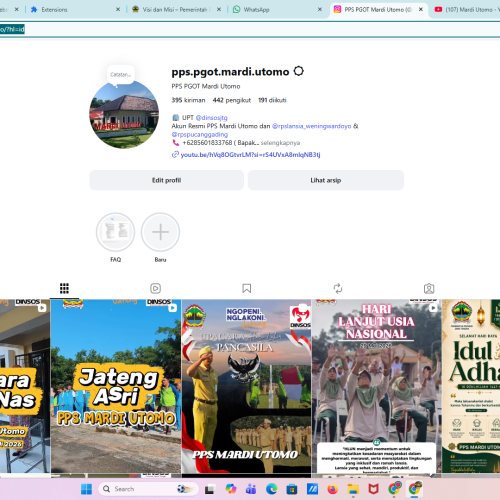Click the pps.pgot.mardi.utomo username heading
This screenshot has height=500, width=500.
point(230,72)
